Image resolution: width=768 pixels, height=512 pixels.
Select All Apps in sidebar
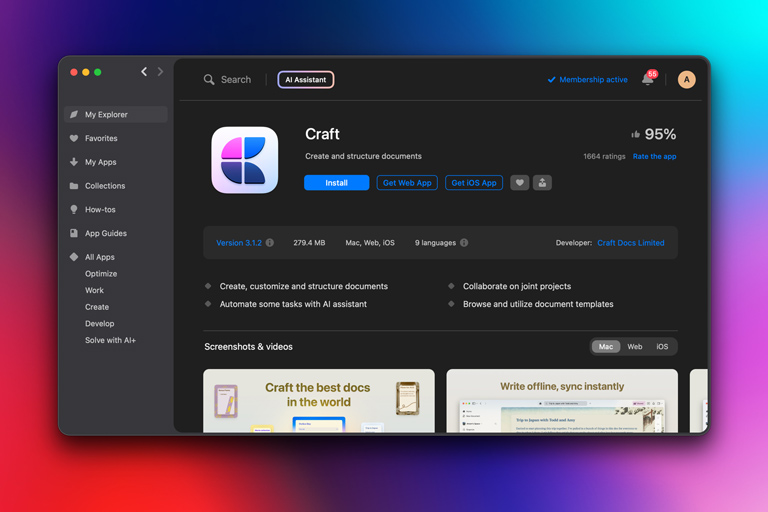[99, 257]
